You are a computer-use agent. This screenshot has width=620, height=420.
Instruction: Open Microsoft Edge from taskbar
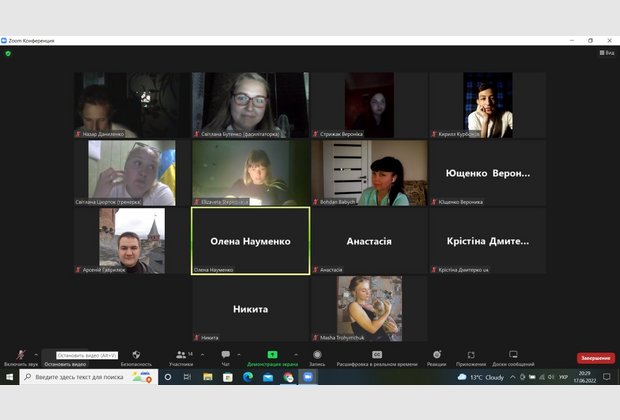(248, 377)
